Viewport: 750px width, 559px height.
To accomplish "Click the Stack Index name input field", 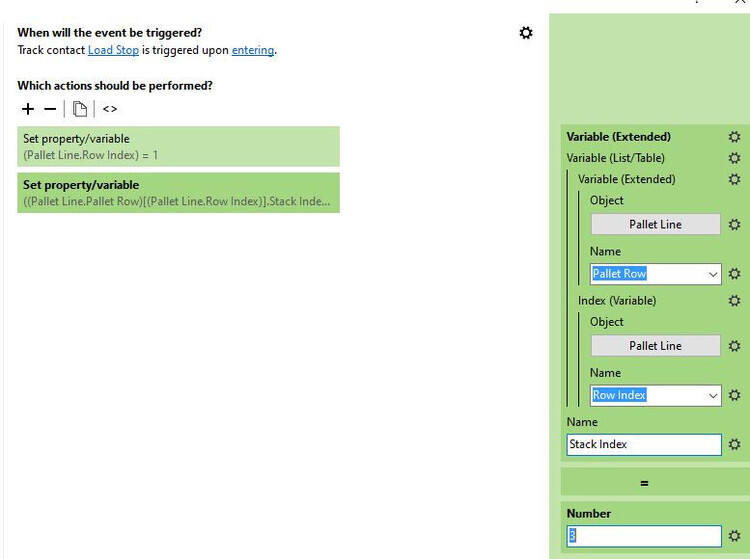I will pyautogui.click(x=643, y=444).
